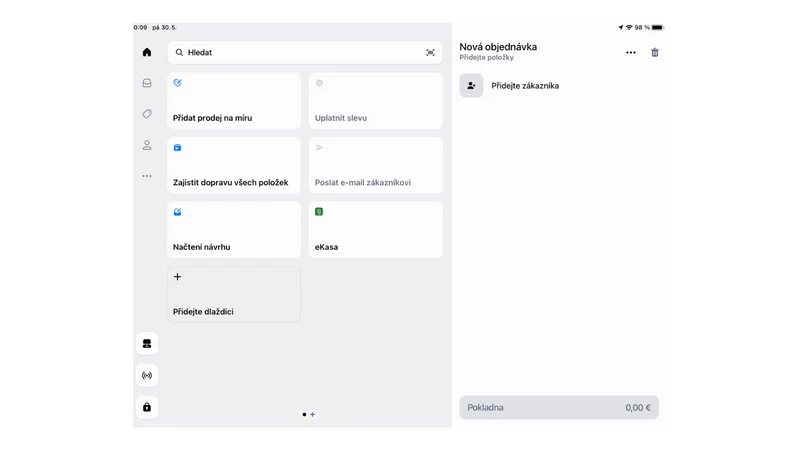
Task: Open the Home icon in the sidebar
Action: pos(147,52)
